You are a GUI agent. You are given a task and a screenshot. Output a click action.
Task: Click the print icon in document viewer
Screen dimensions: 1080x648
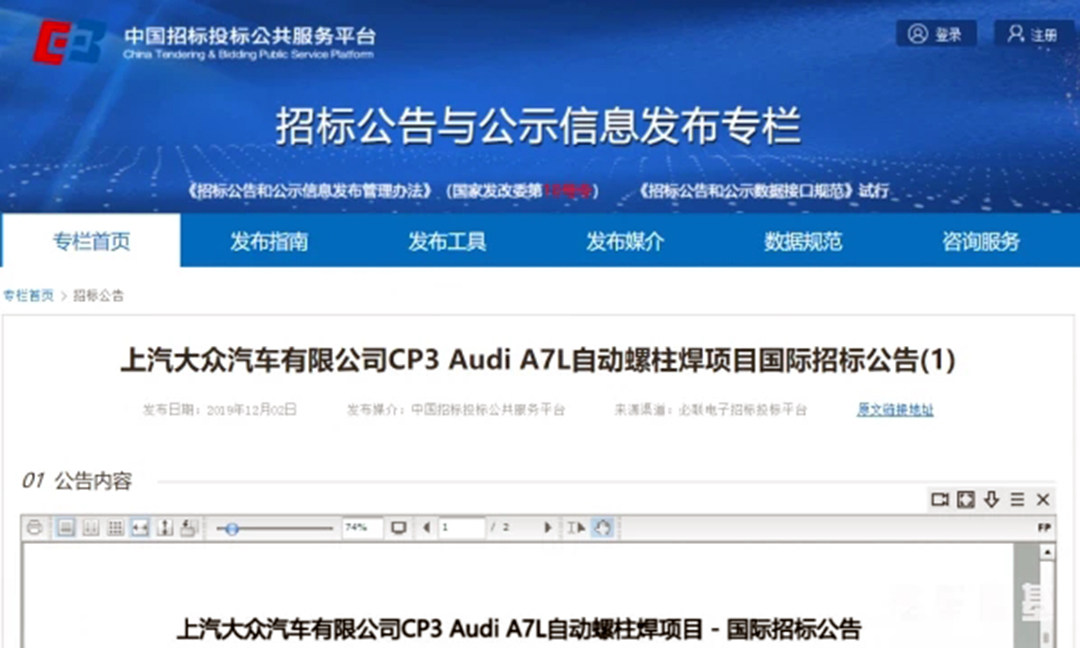(x=36, y=528)
